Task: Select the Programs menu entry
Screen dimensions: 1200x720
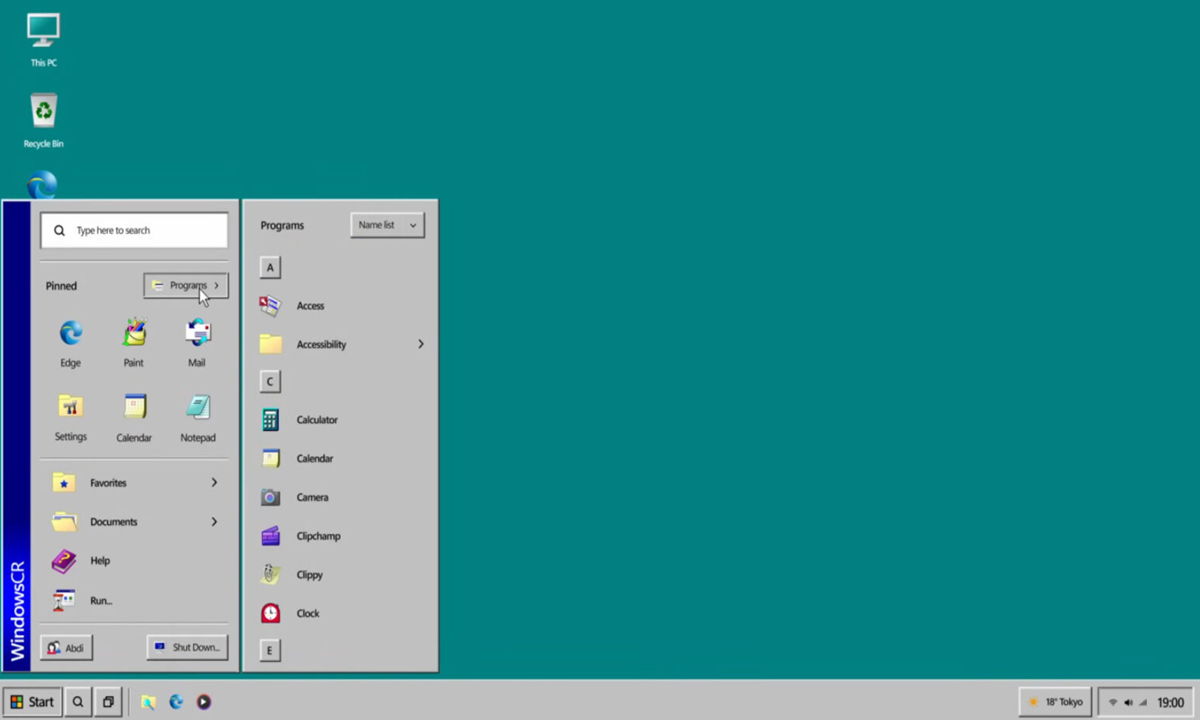Action: [x=186, y=285]
